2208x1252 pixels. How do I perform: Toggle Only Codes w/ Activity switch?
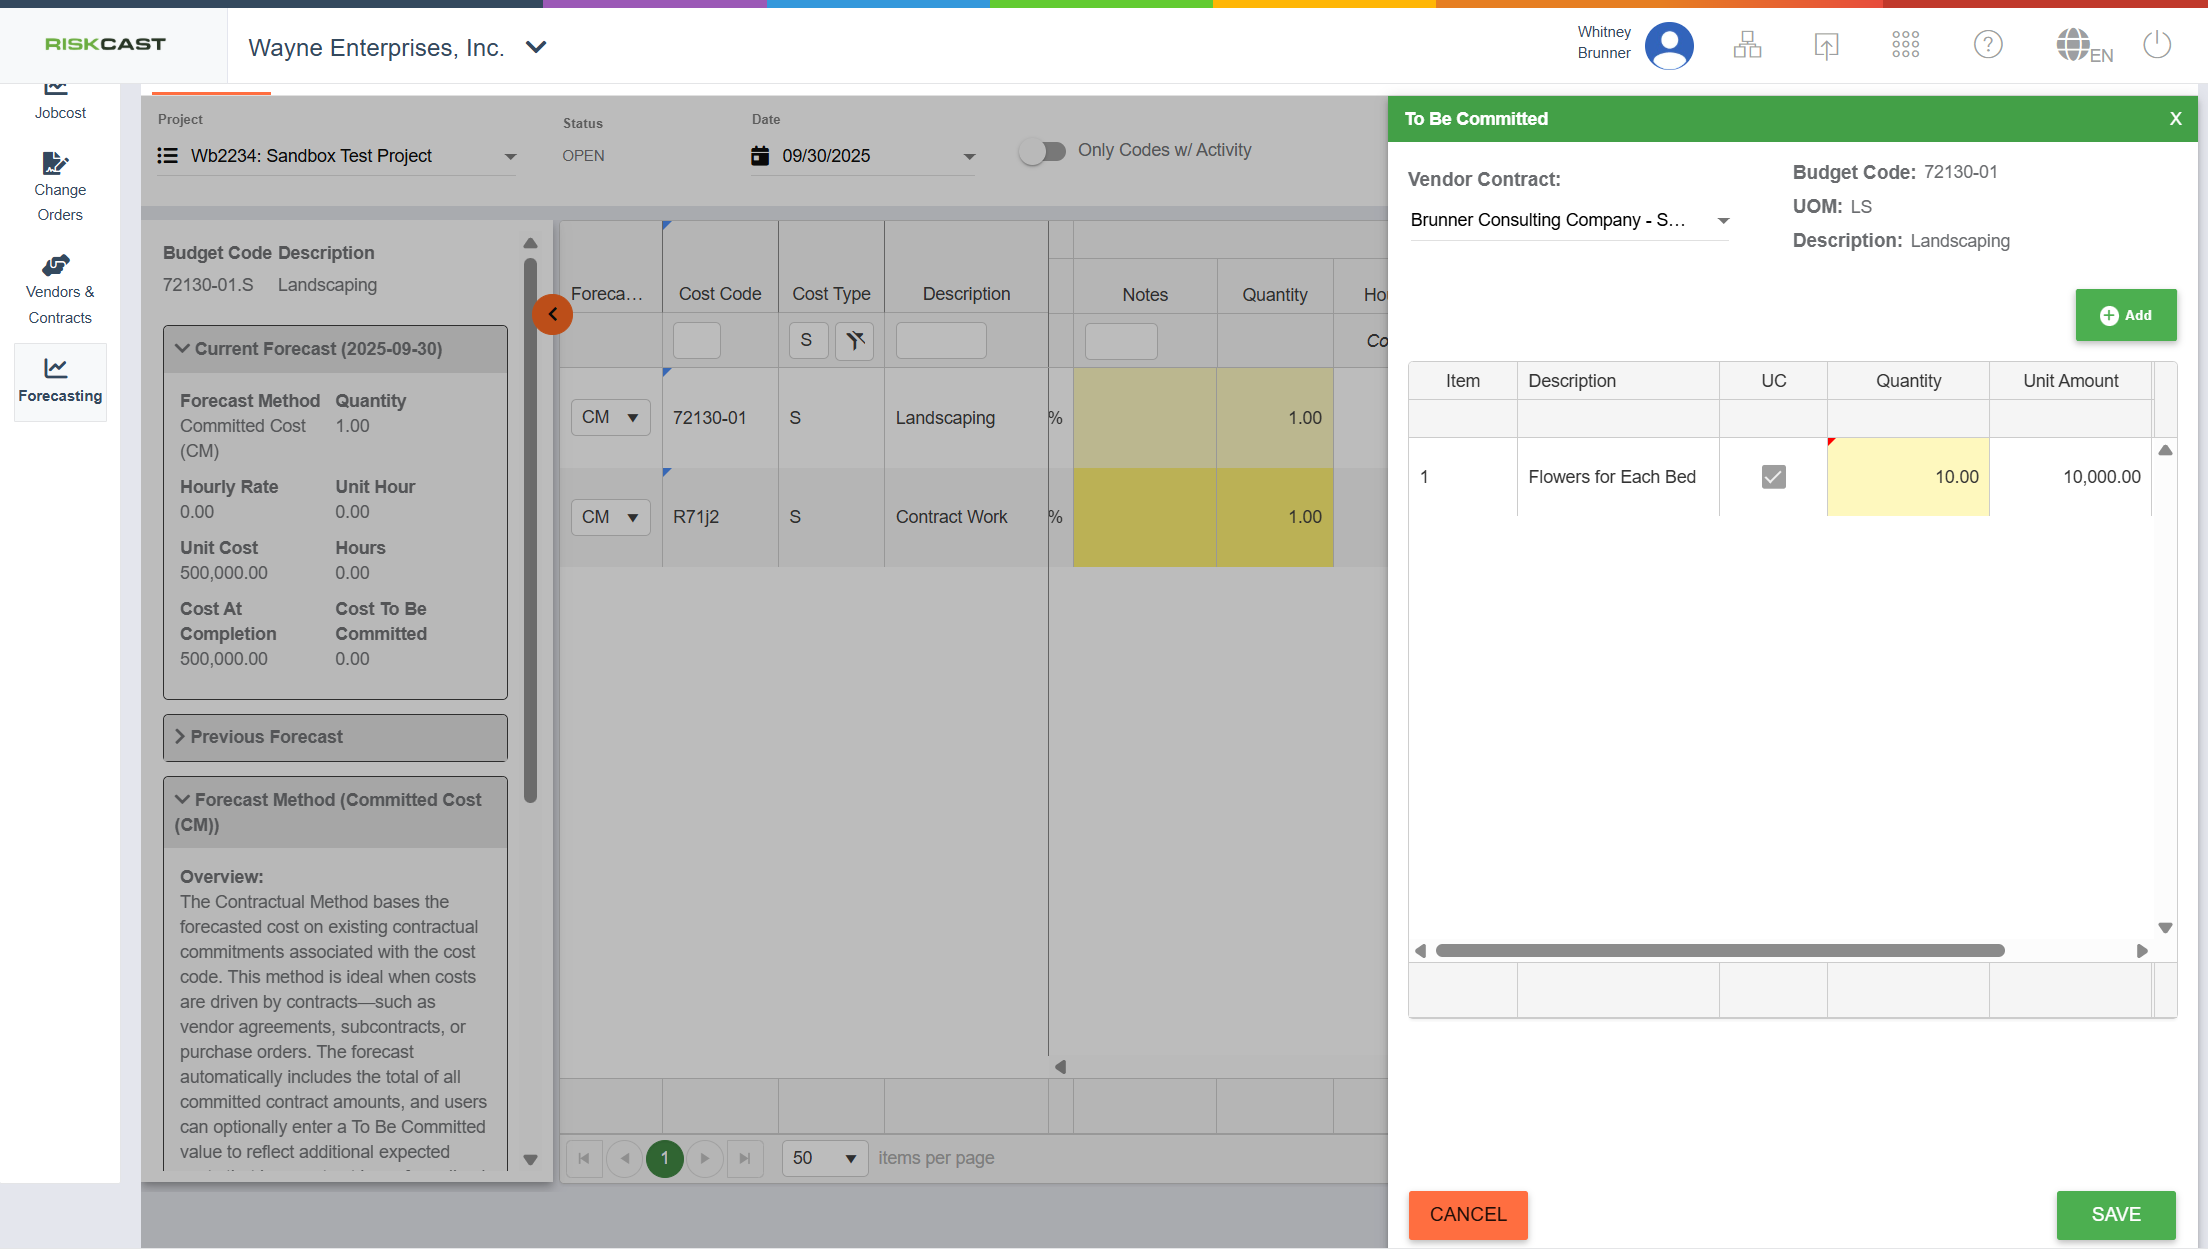(x=1043, y=151)
